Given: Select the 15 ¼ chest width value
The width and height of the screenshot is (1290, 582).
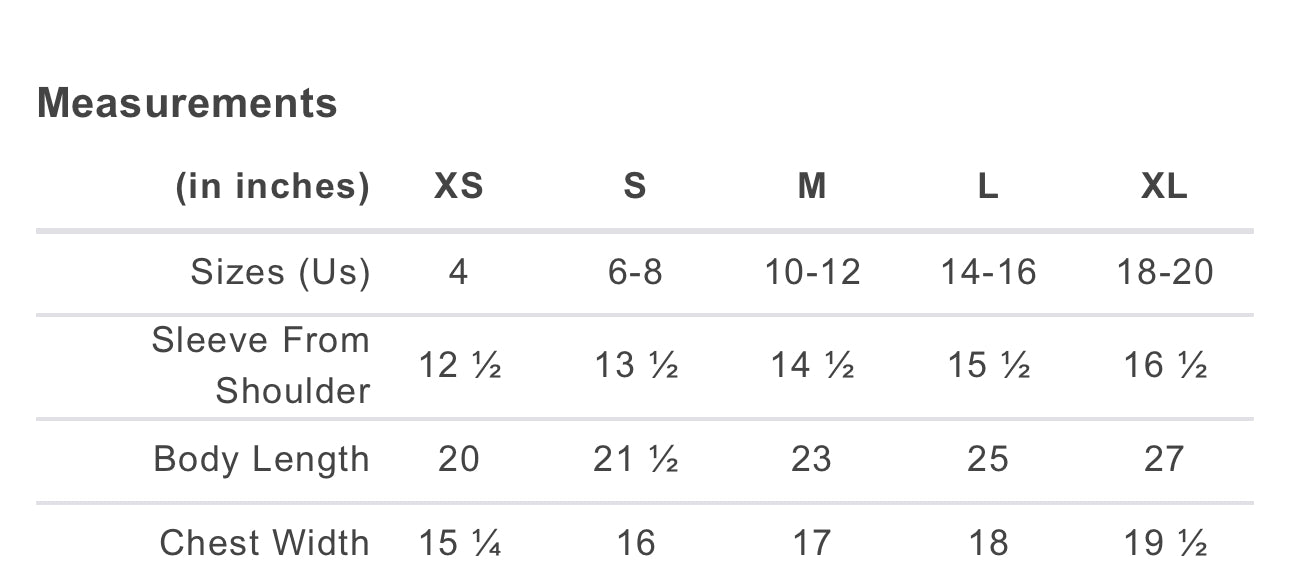Looking at the screenshot, I should click(x=459, y=544).
